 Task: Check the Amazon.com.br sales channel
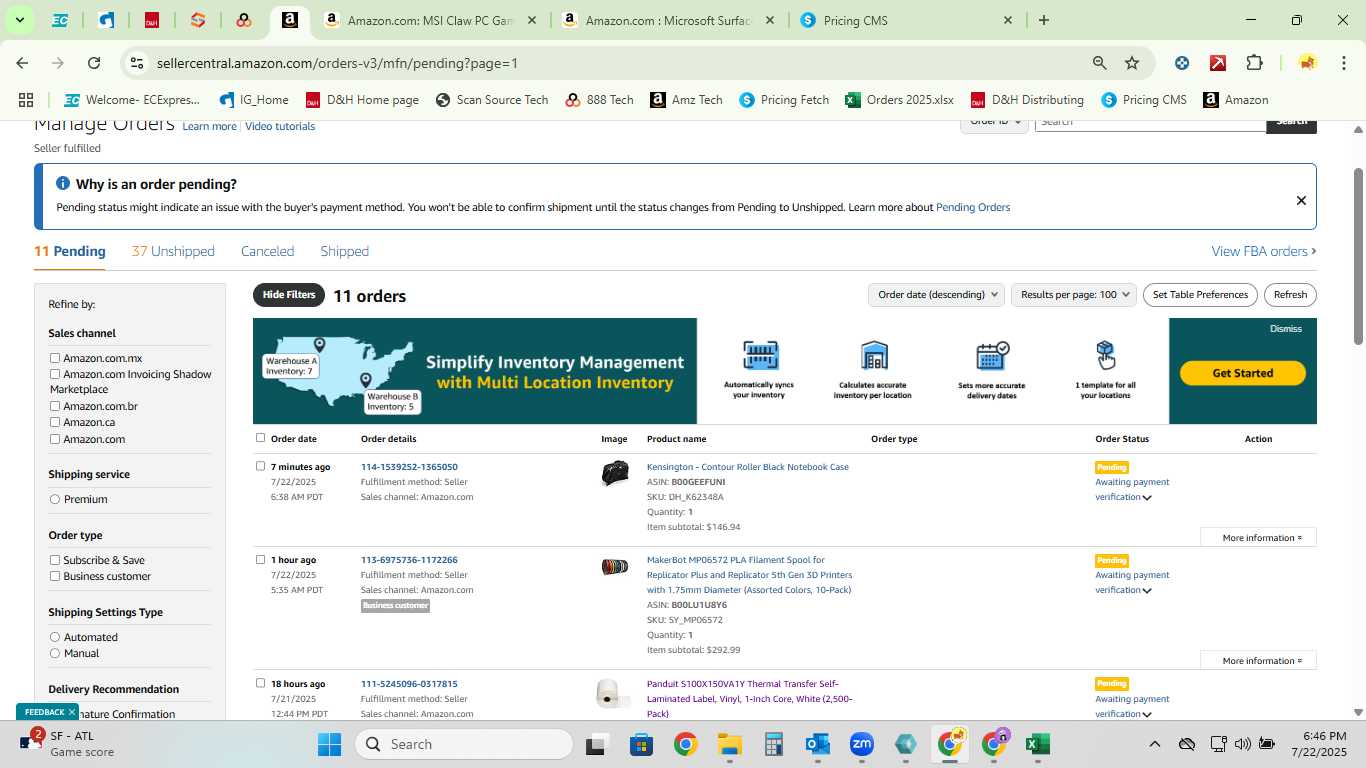coord(55,406)
